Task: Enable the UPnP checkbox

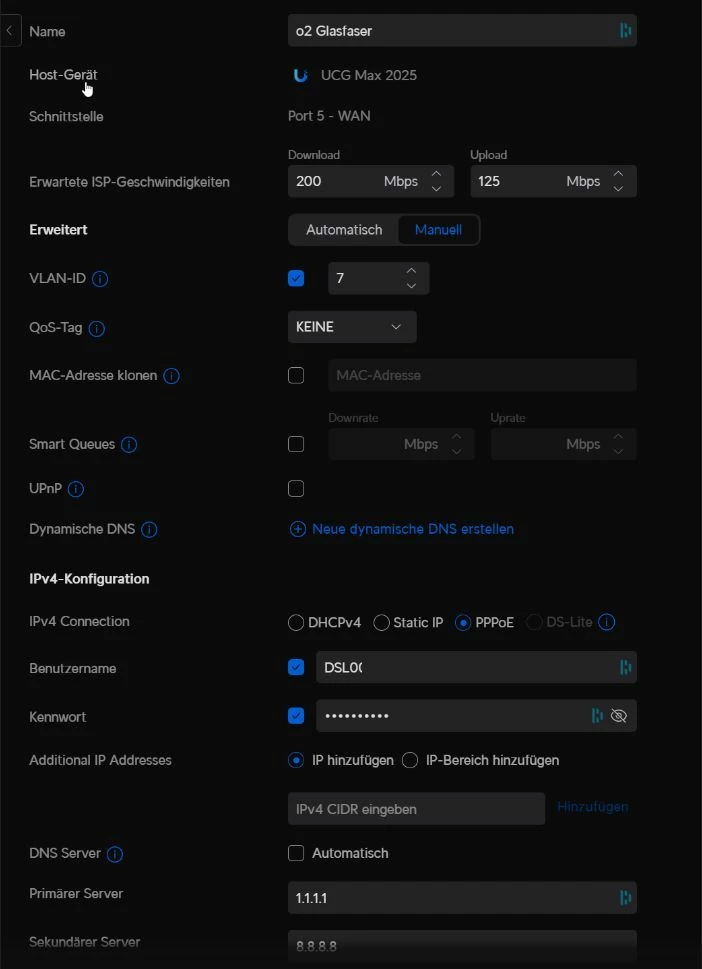Action: click(x=296, y=489)
